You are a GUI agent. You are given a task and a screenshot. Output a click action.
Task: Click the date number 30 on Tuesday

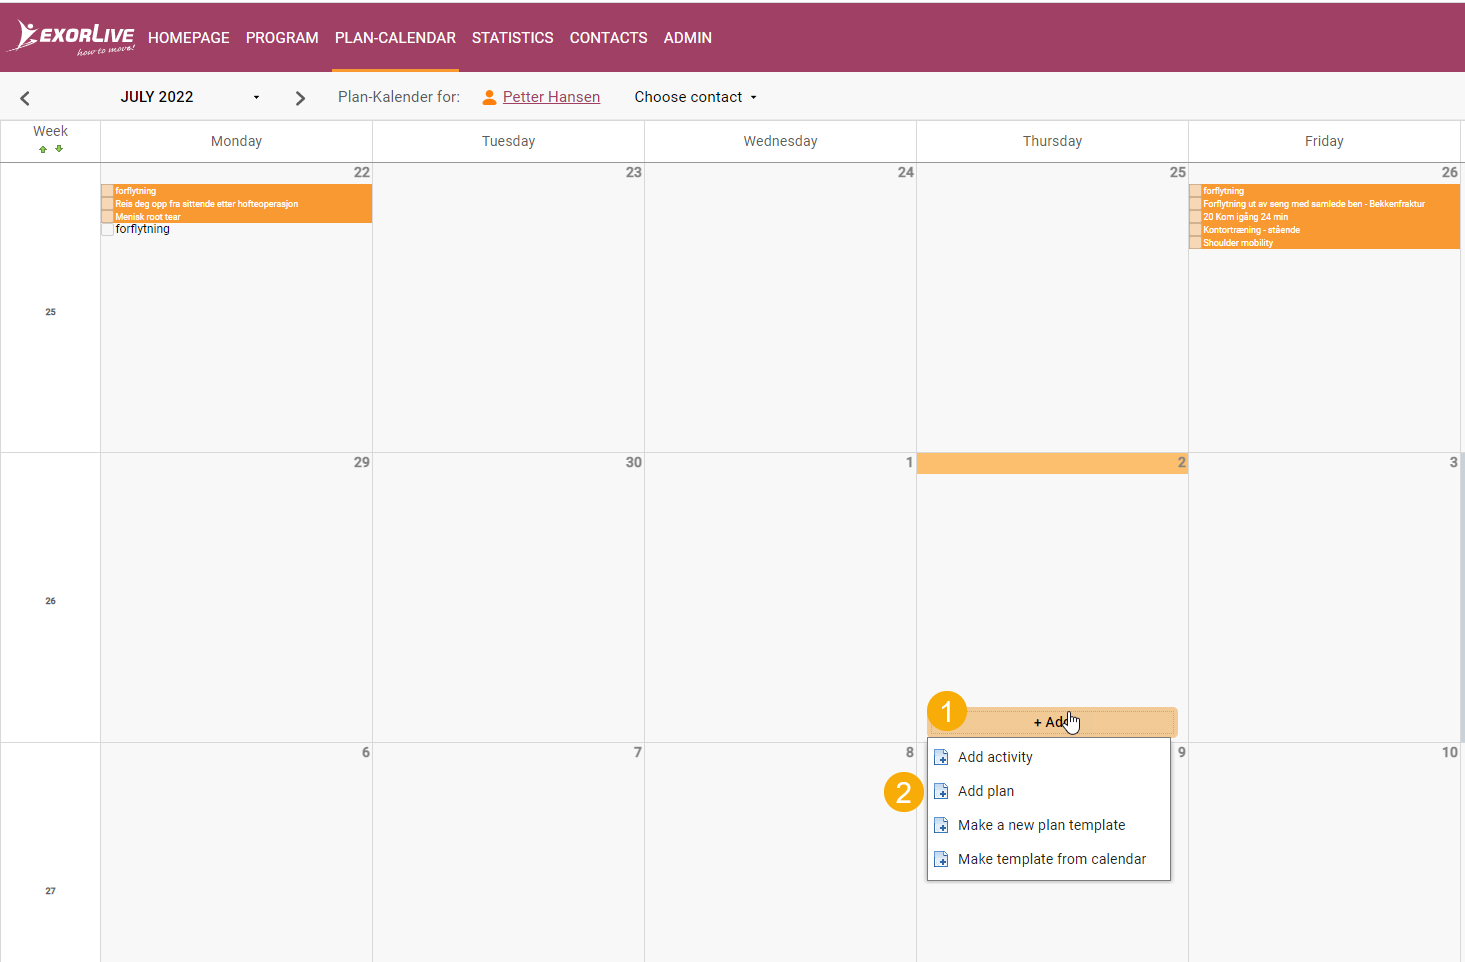[634, 462]
